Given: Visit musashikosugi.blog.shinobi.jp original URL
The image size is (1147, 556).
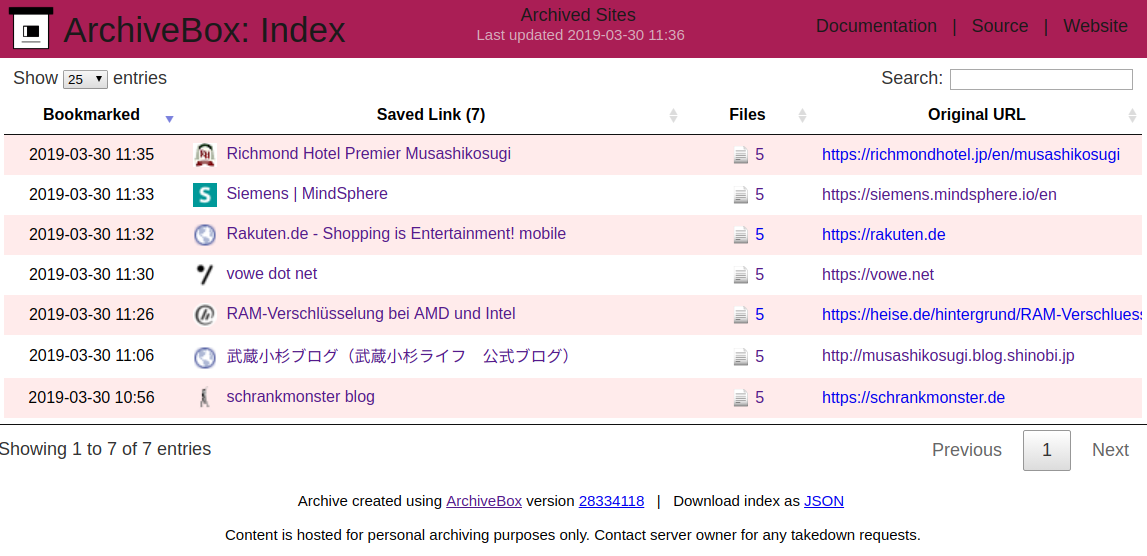Looking at the screenshot, I should 948,356.
